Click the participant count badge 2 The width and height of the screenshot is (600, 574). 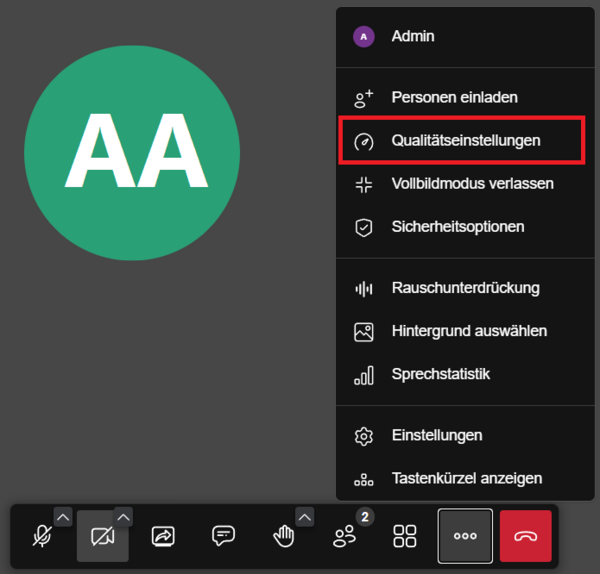[365, 517]
